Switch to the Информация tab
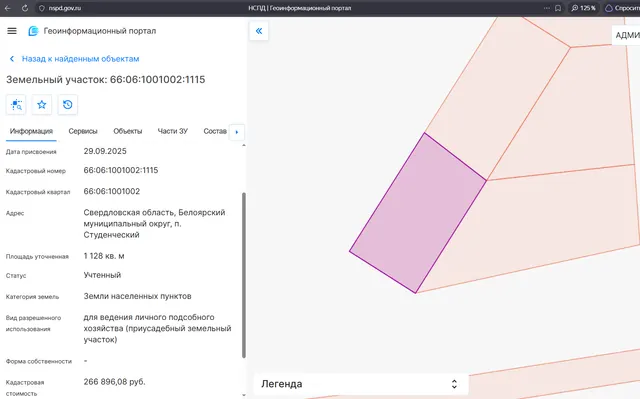The width and height of the screenshot is (640, 399). (x=31, y=131)
